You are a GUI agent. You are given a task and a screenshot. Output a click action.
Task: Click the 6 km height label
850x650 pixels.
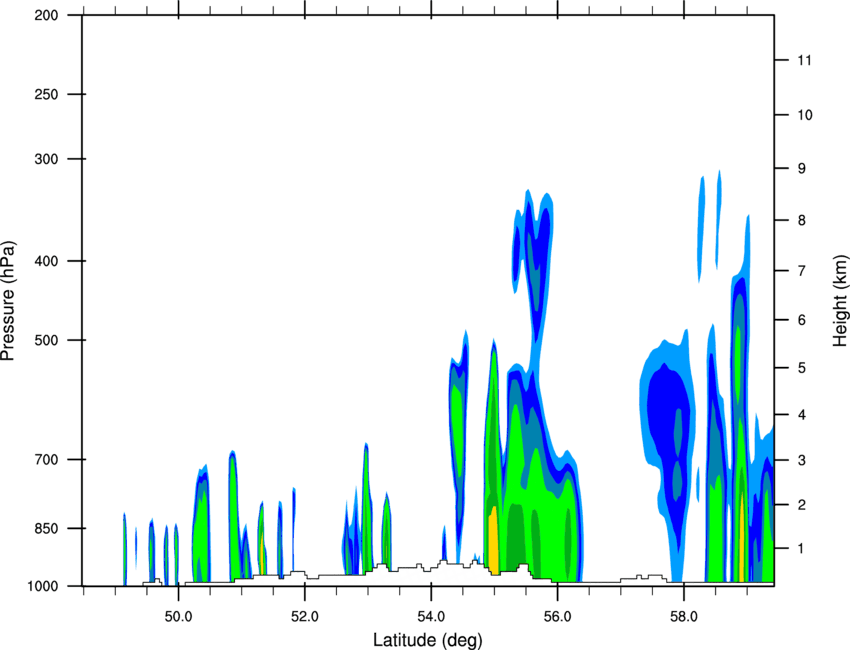tap(802, 320)
